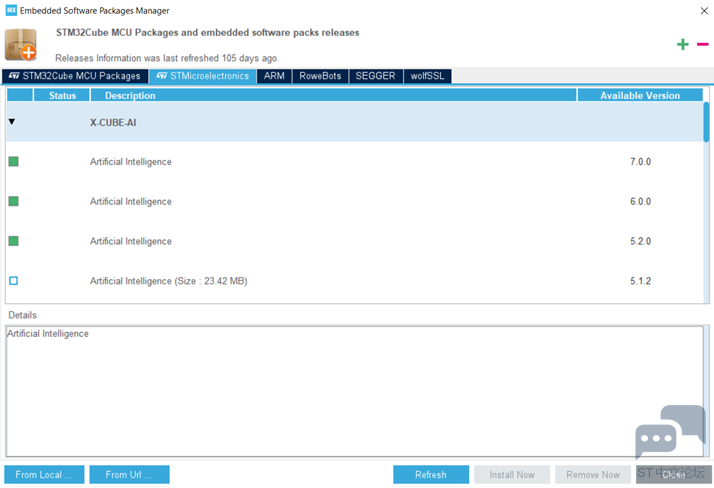Click the Install Now button
The image size is (714, 488).
[512, 474]
